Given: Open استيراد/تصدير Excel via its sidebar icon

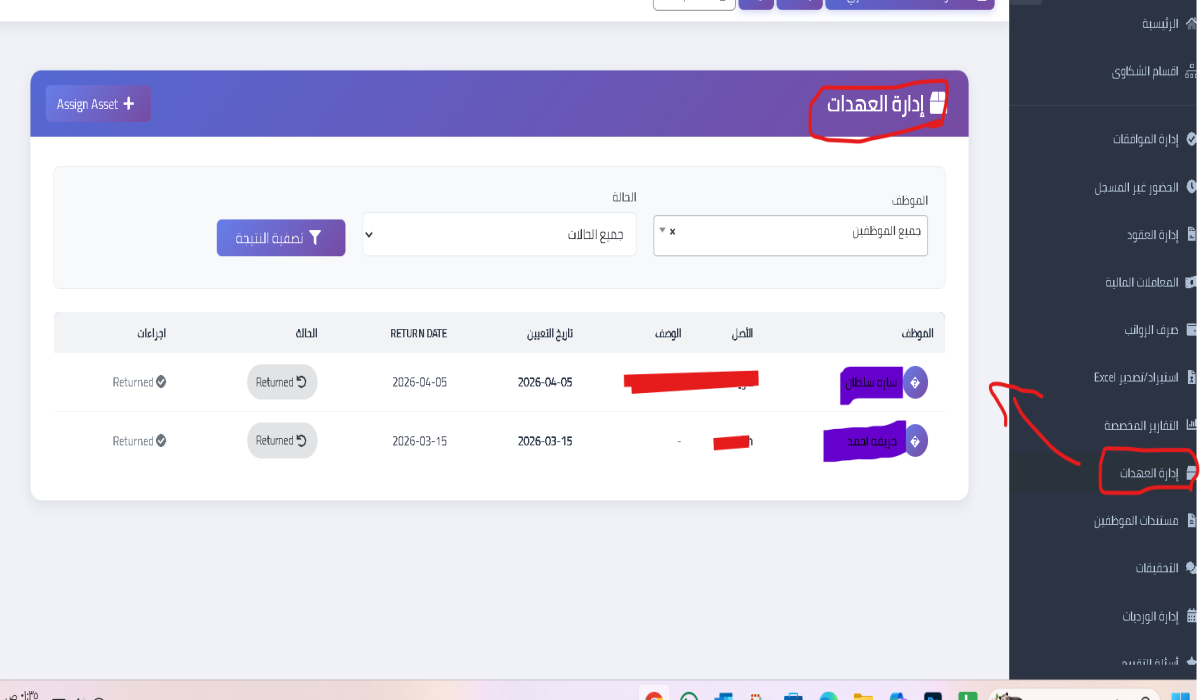Looking at the screenshot, I should tap(1190, 377).
